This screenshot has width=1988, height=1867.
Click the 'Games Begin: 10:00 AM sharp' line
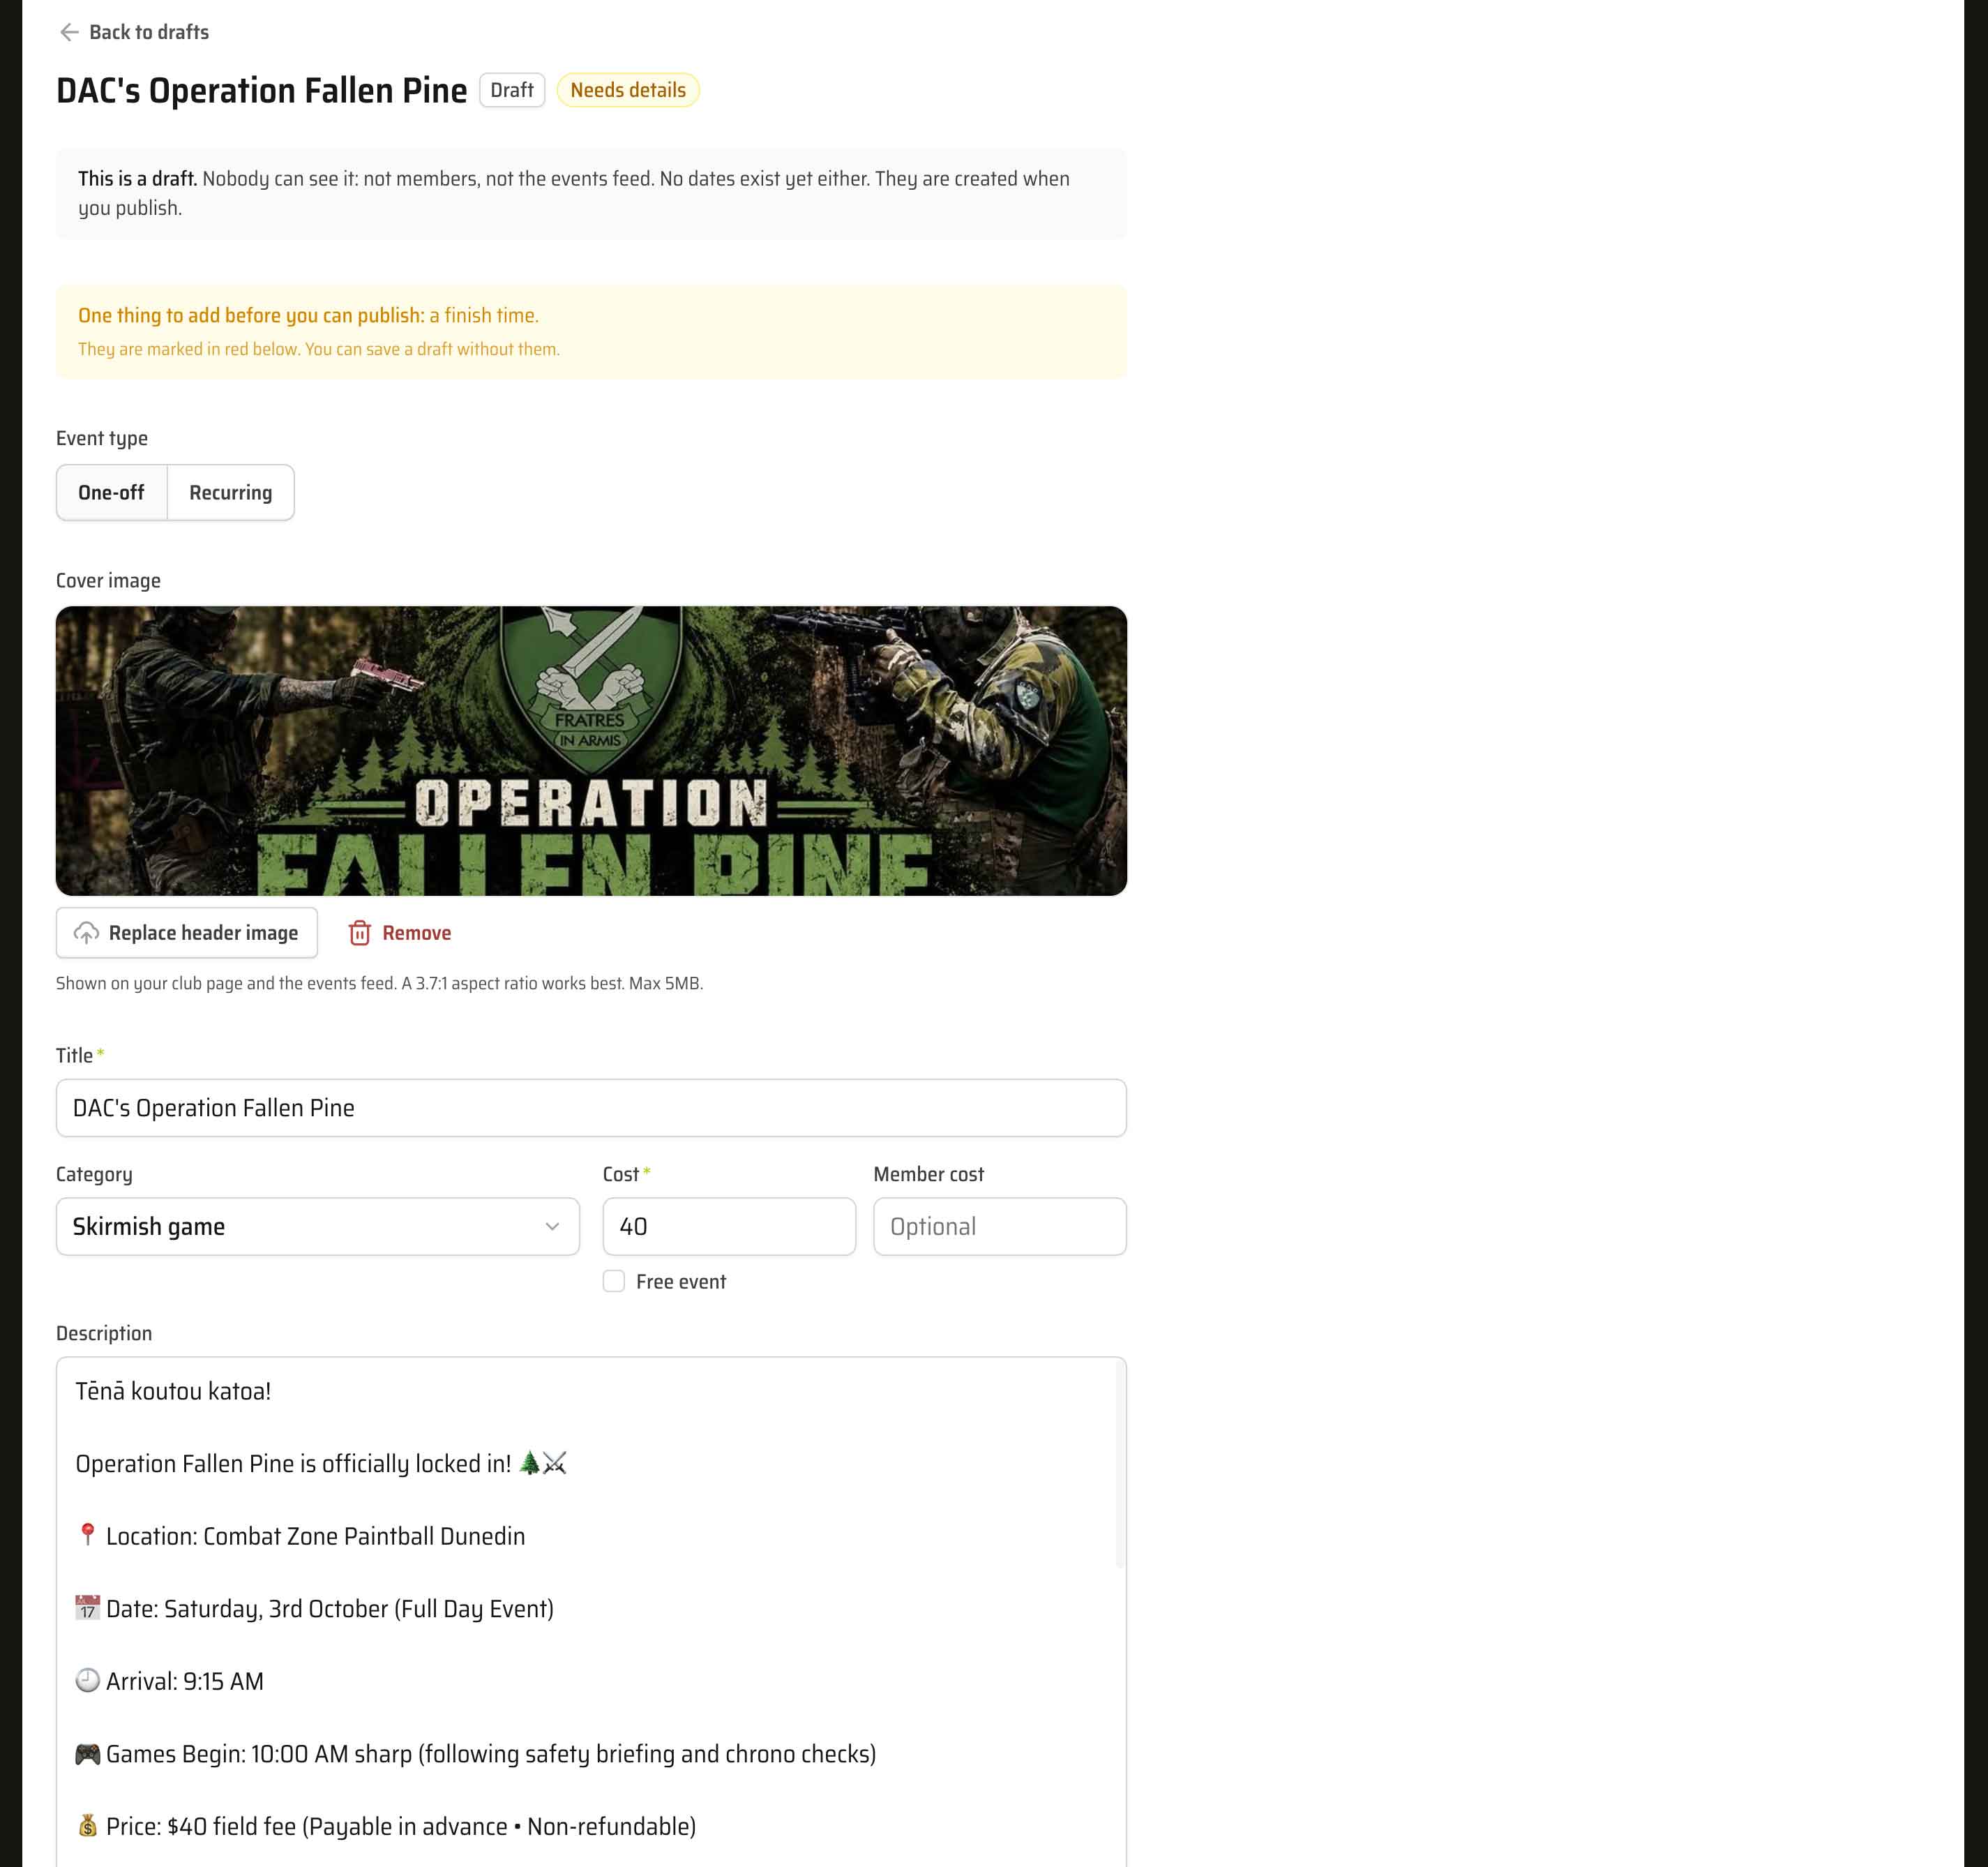tap(475, 1754)
